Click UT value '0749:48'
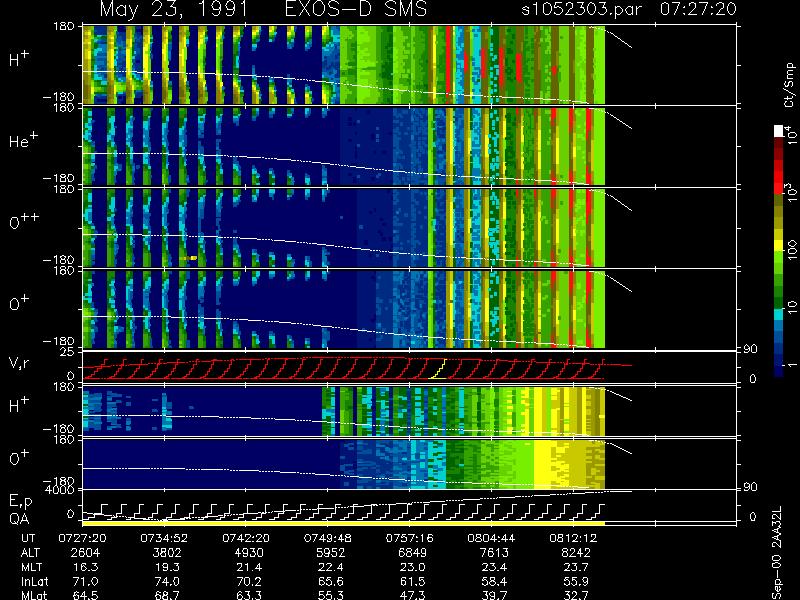Viewport: 800px width, 600px height. (327, 538)
